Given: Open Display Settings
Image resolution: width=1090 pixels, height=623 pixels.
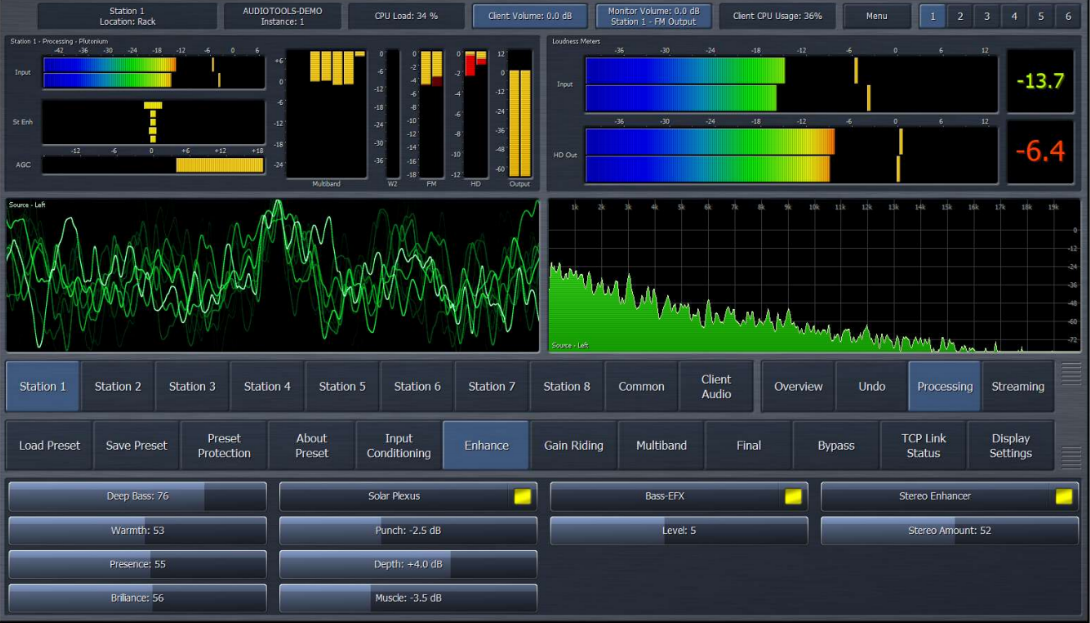Looking at the screenshot, I should (x=1011, y=445).
